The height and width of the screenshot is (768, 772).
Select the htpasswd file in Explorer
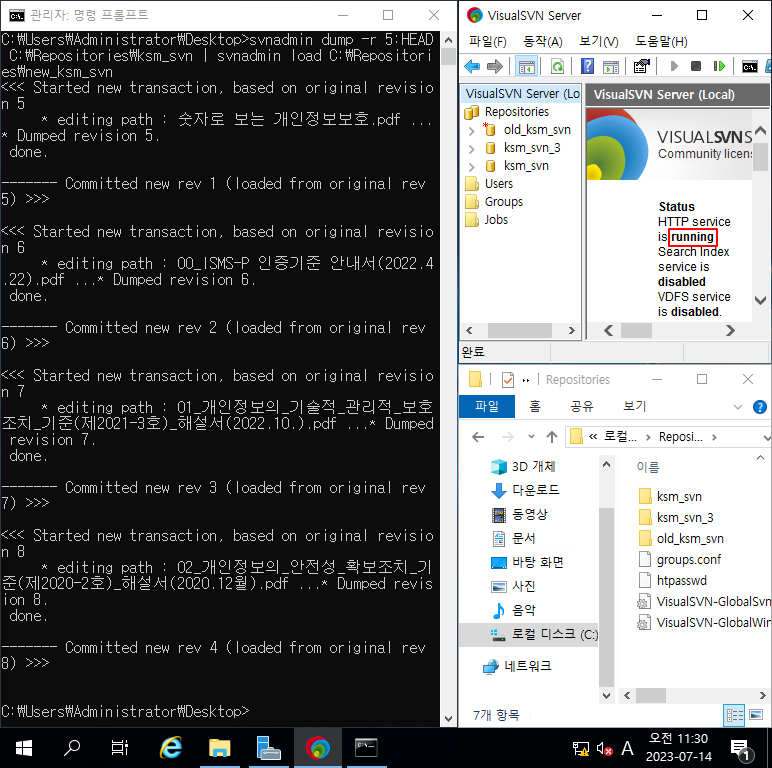coord(673,580)
